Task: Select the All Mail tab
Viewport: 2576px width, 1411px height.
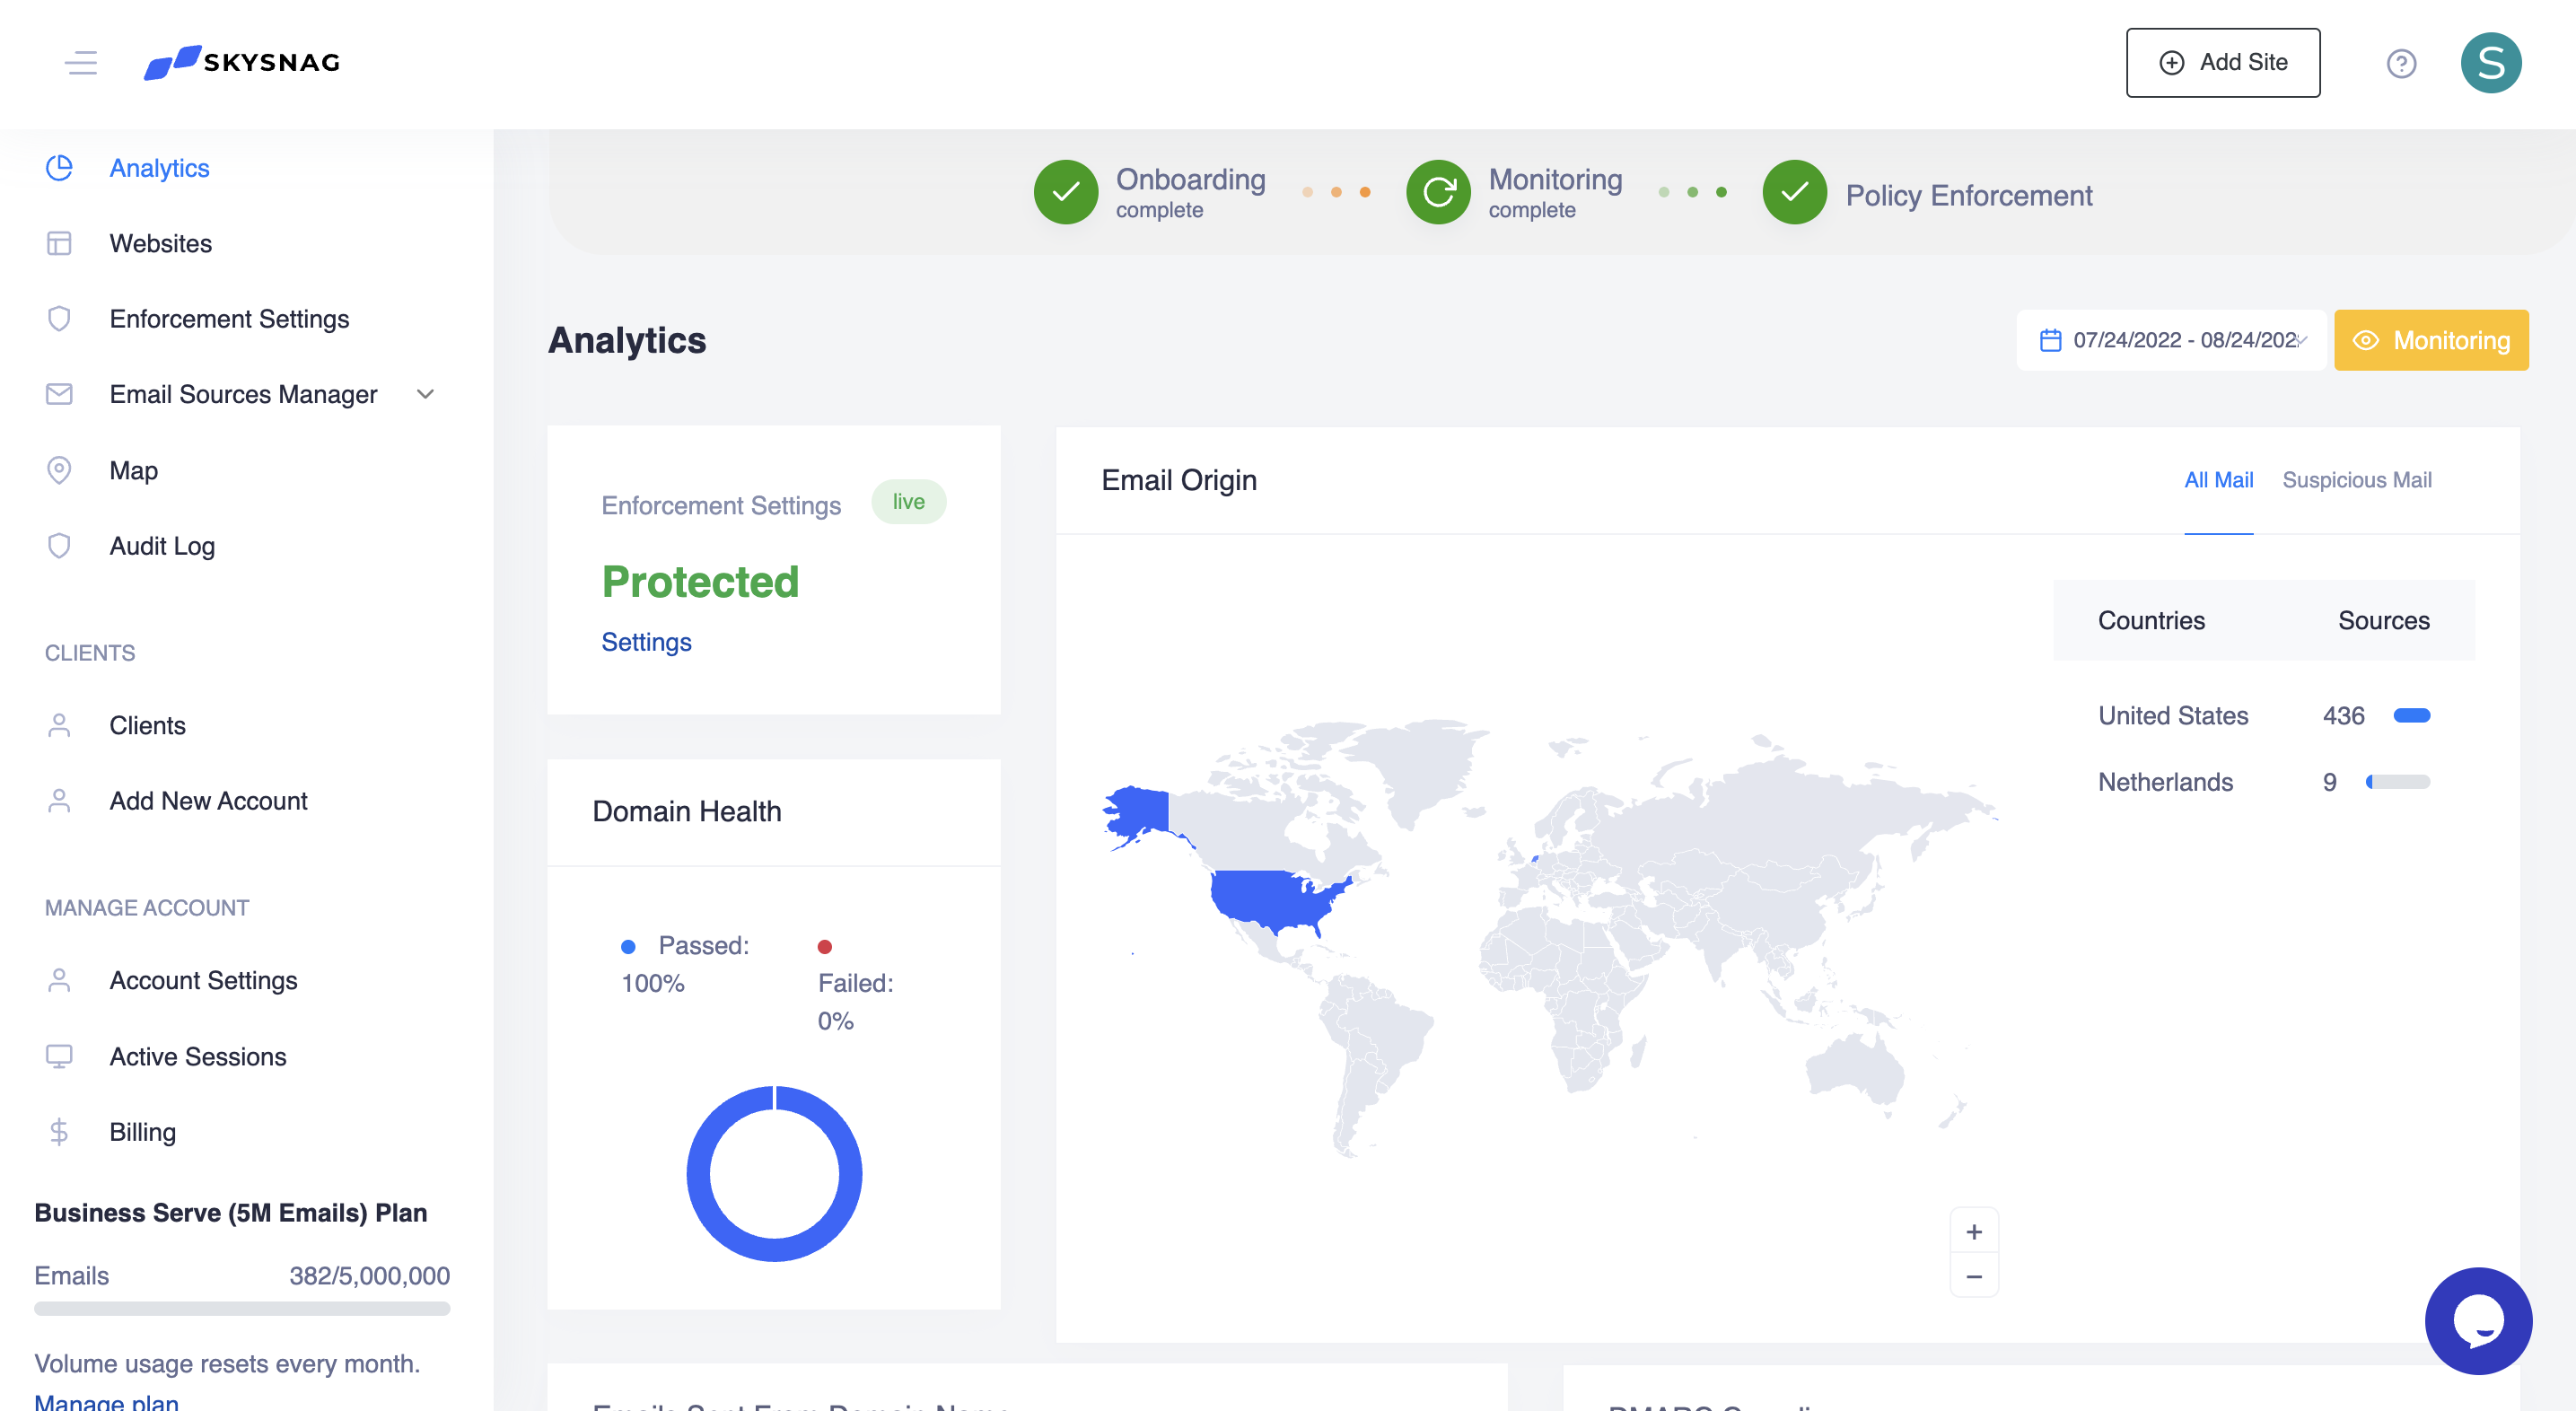Action: (x=2219, y=480)
